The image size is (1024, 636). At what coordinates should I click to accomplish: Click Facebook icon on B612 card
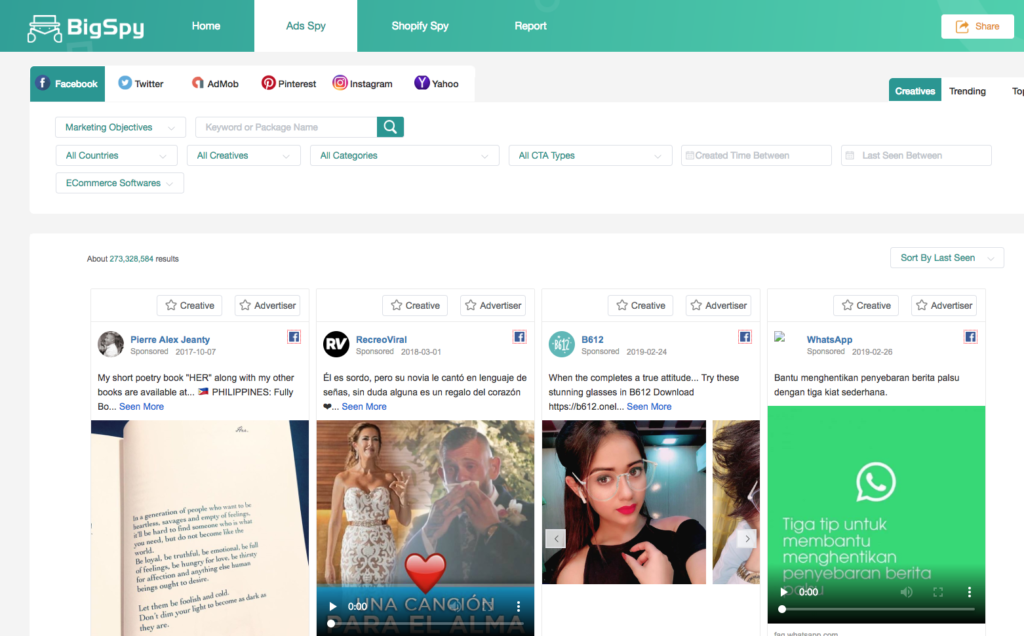(744, 337)
